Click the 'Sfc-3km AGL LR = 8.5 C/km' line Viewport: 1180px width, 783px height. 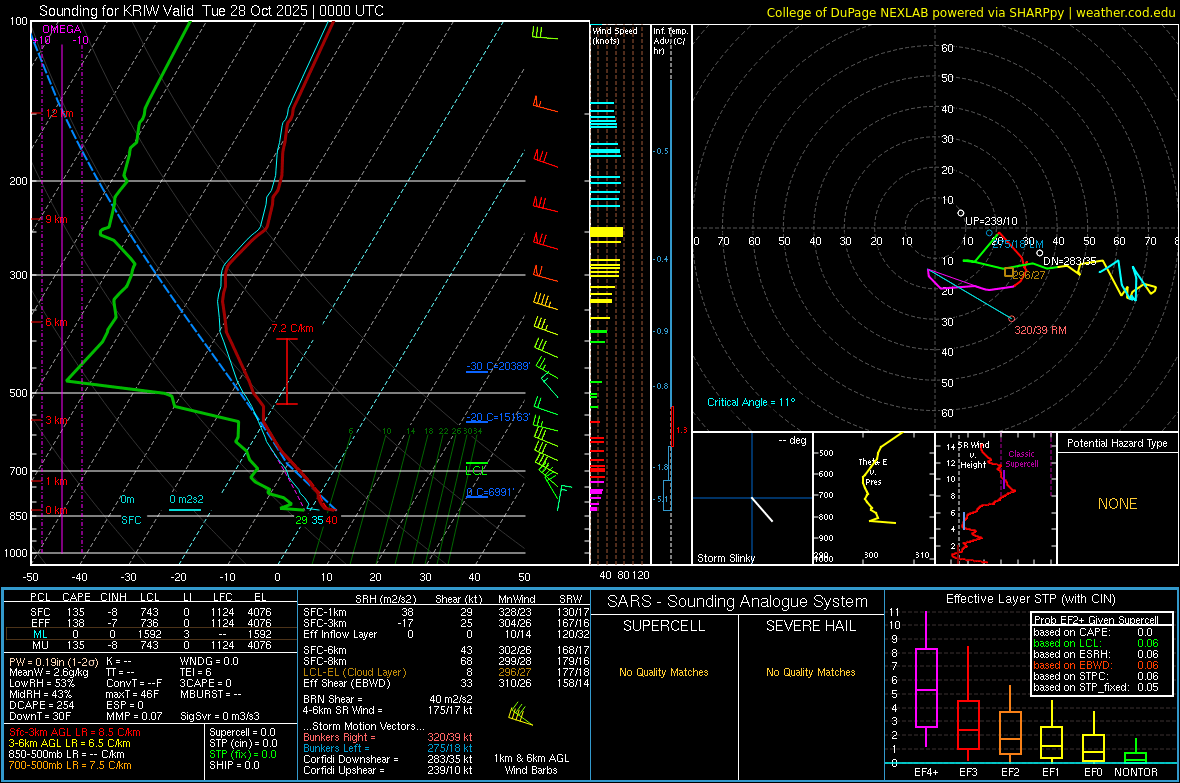pos(75,732)
